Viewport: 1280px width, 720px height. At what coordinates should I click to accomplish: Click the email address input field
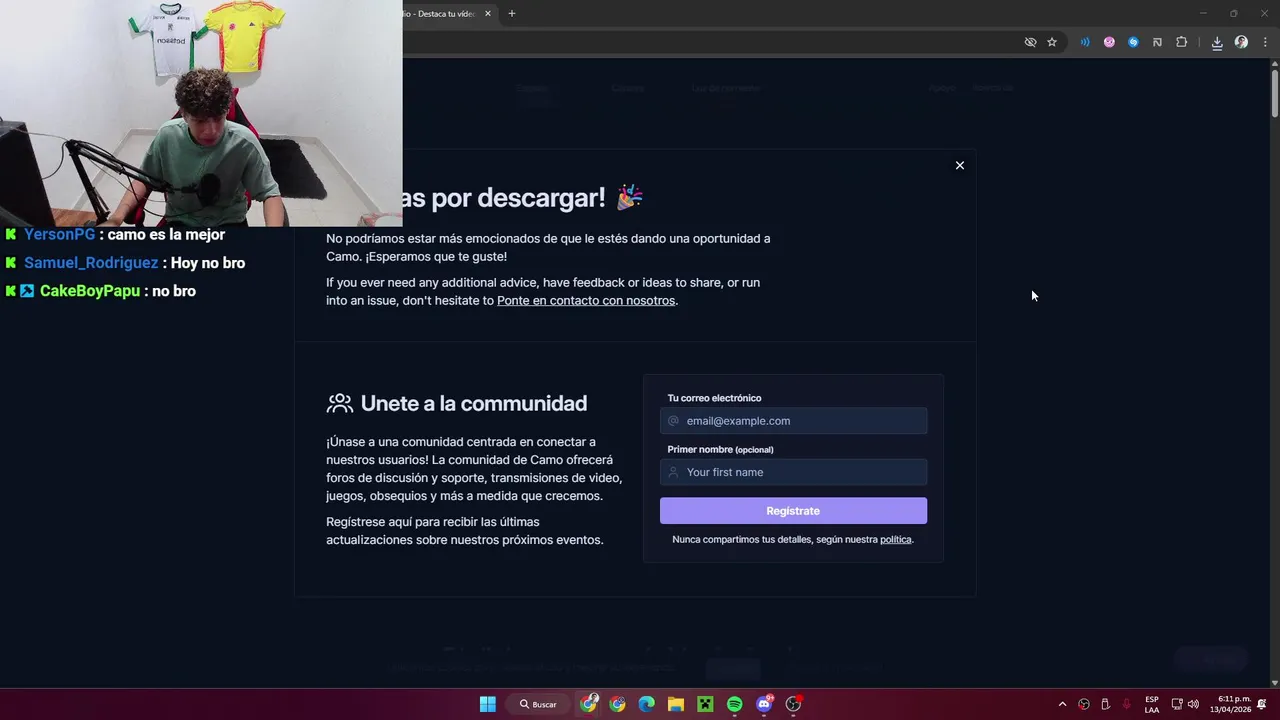(793, 421)
